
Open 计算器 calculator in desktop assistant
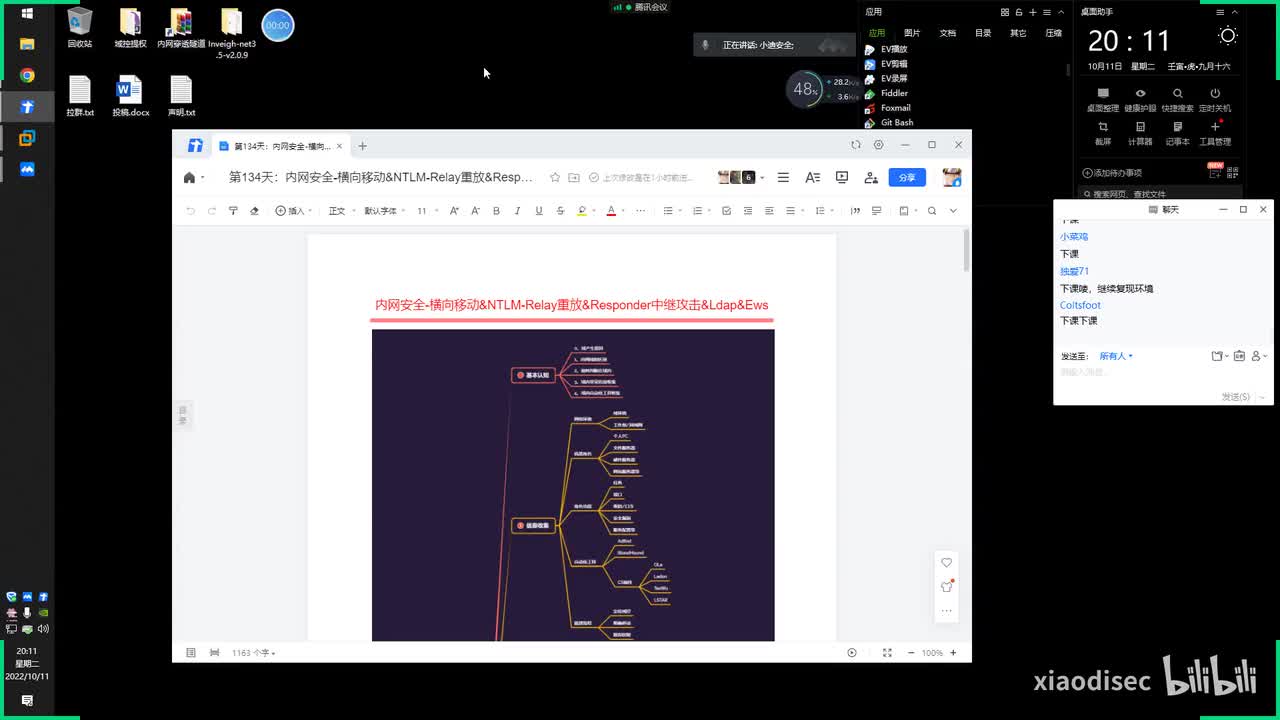1140,133
